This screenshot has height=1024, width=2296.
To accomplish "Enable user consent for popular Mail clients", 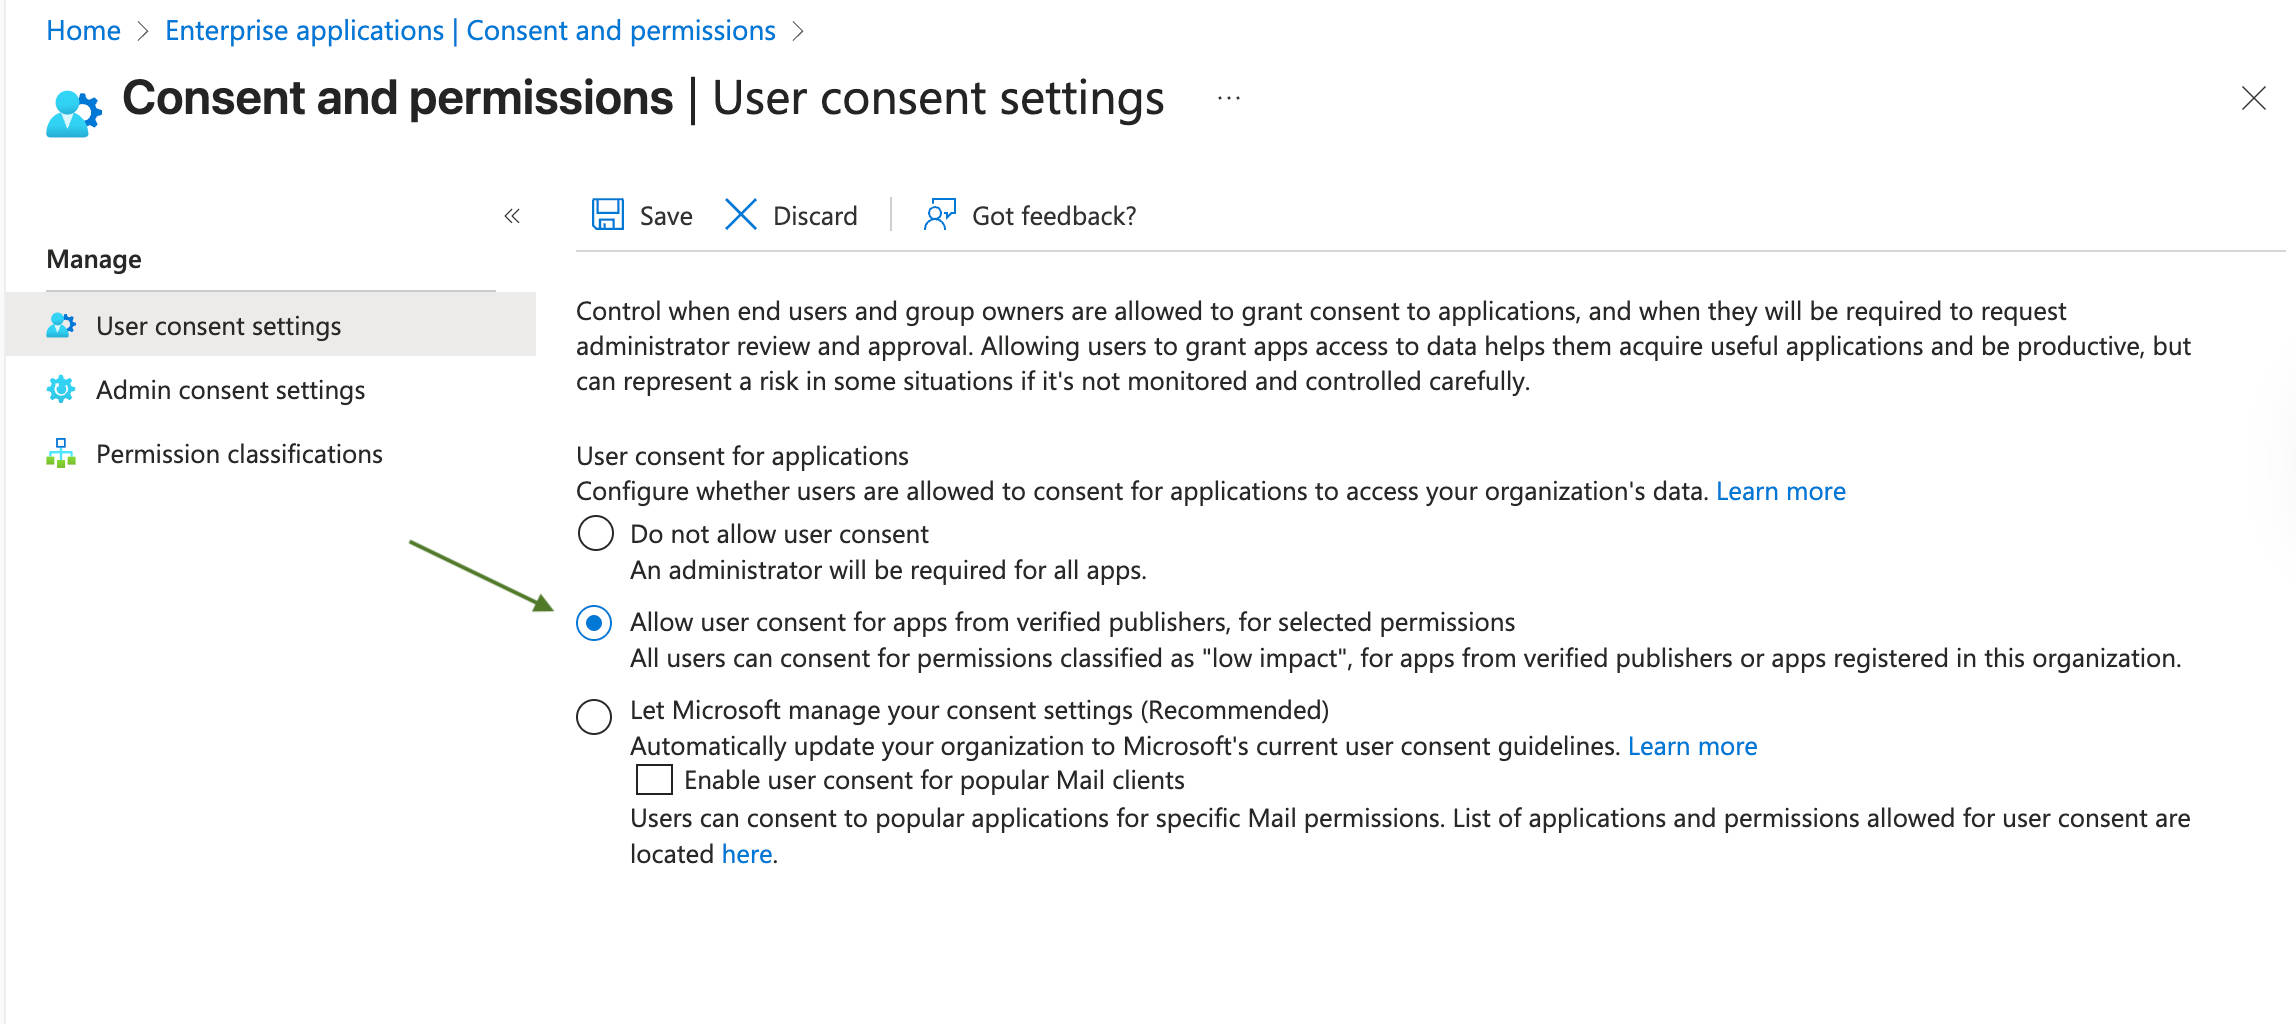I will pos(655,778).
